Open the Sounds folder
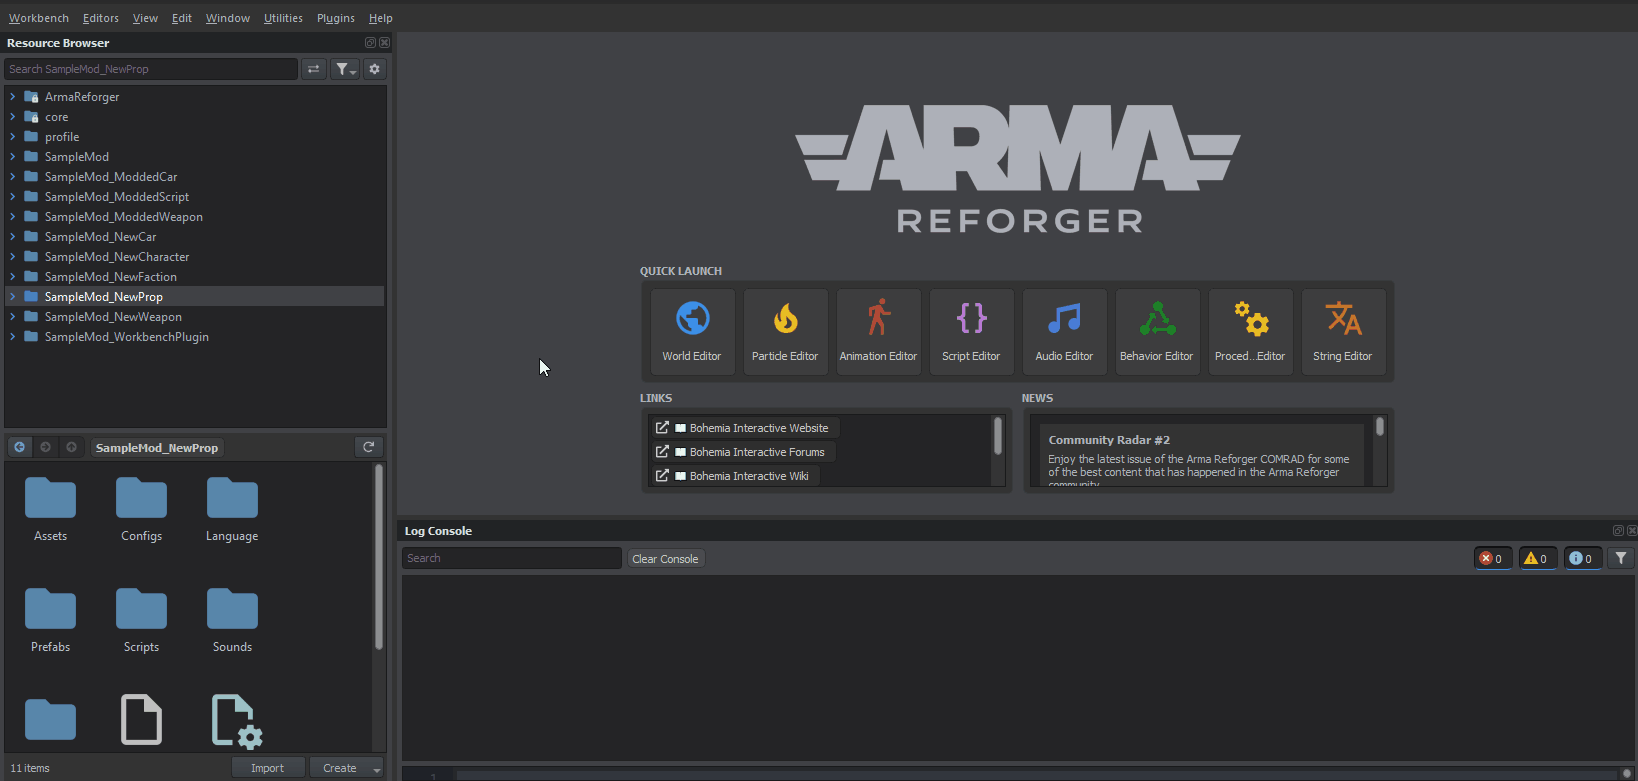The height and width of the screenshot is (781, 1638). (x=232, y=621)
